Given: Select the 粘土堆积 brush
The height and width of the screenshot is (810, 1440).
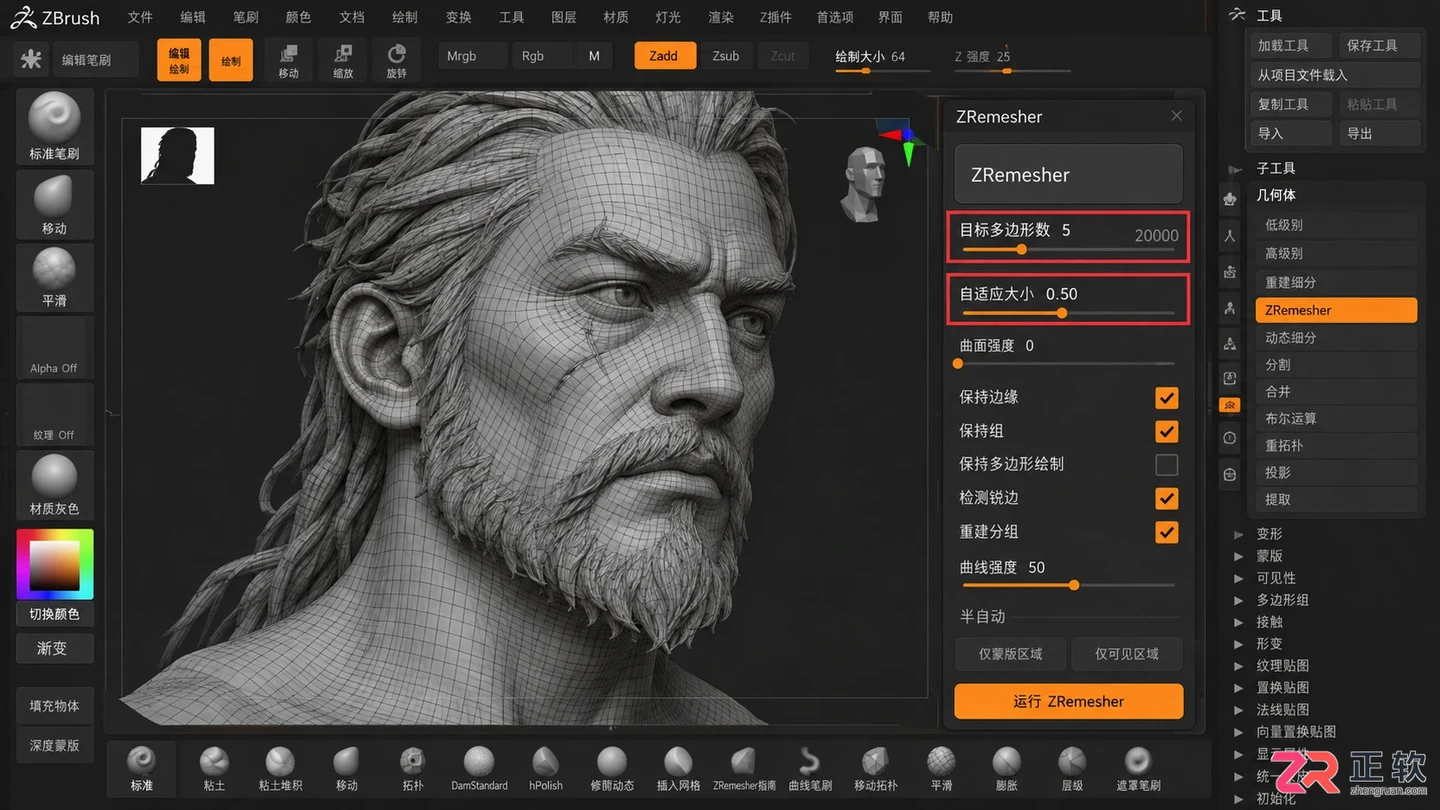Looking at the screenshot, I should pos(280,768).
